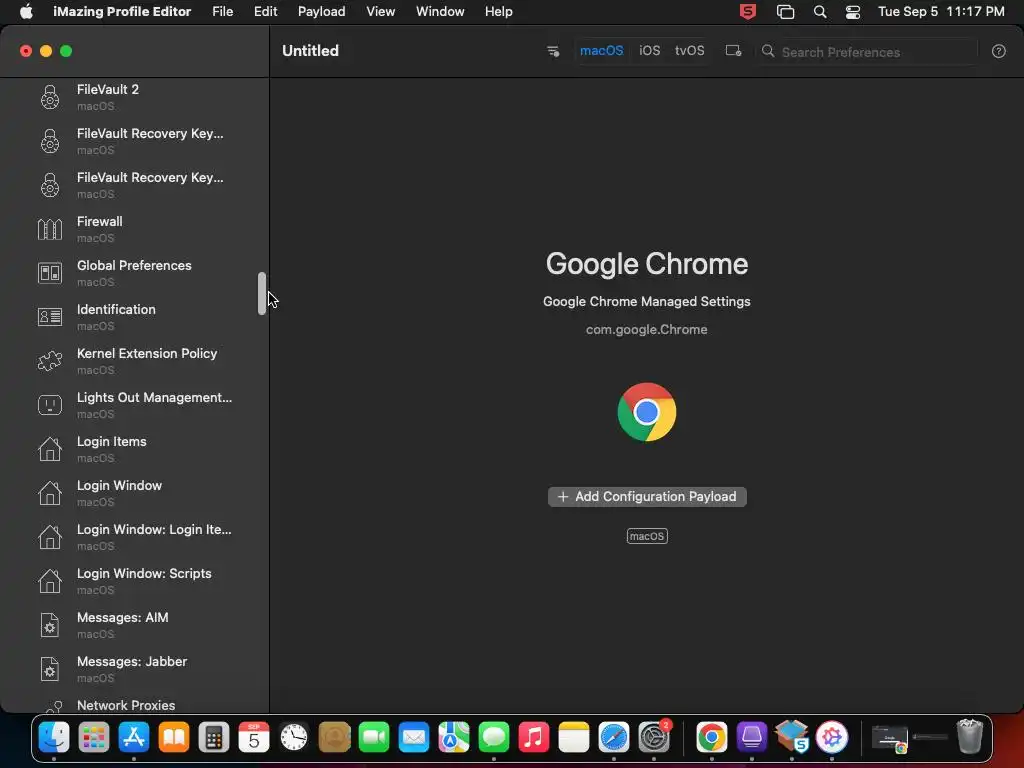The image size is (1024, 768).
Task: Launch Launchpad from the dock
Action: (x=94, y=738)
